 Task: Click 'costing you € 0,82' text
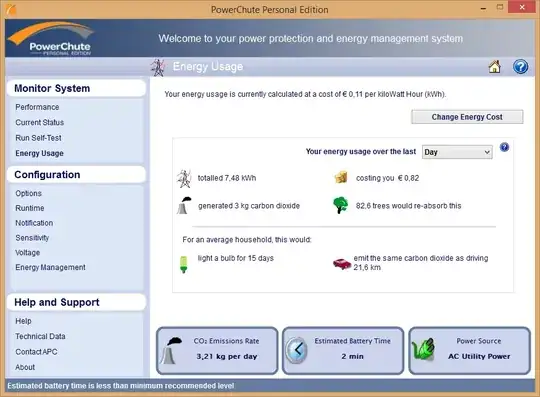click(x=387, y=178)
